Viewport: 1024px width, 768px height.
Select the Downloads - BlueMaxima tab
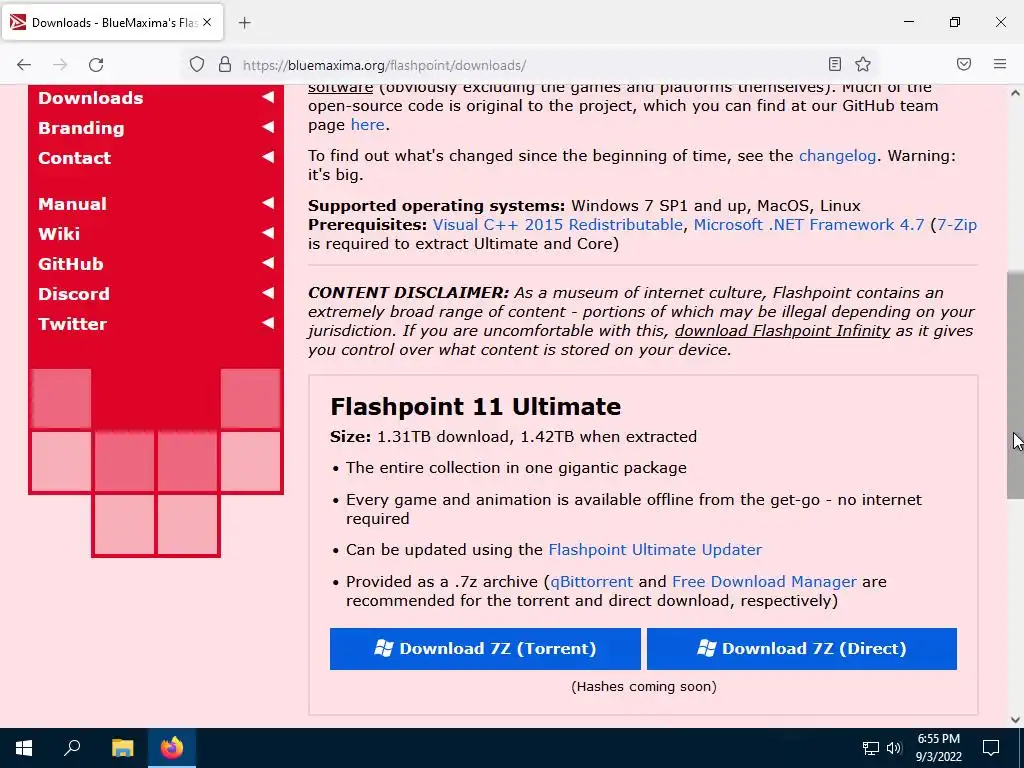(x=113, y=22)
